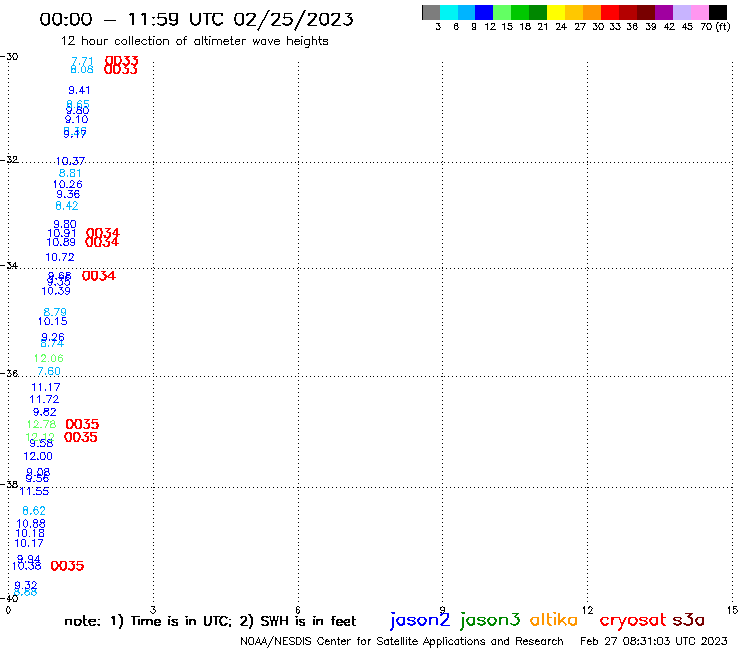Viewport: 740px width, 650px height.
Task: Click the wave height value 7.71
Action: [82, 61]
